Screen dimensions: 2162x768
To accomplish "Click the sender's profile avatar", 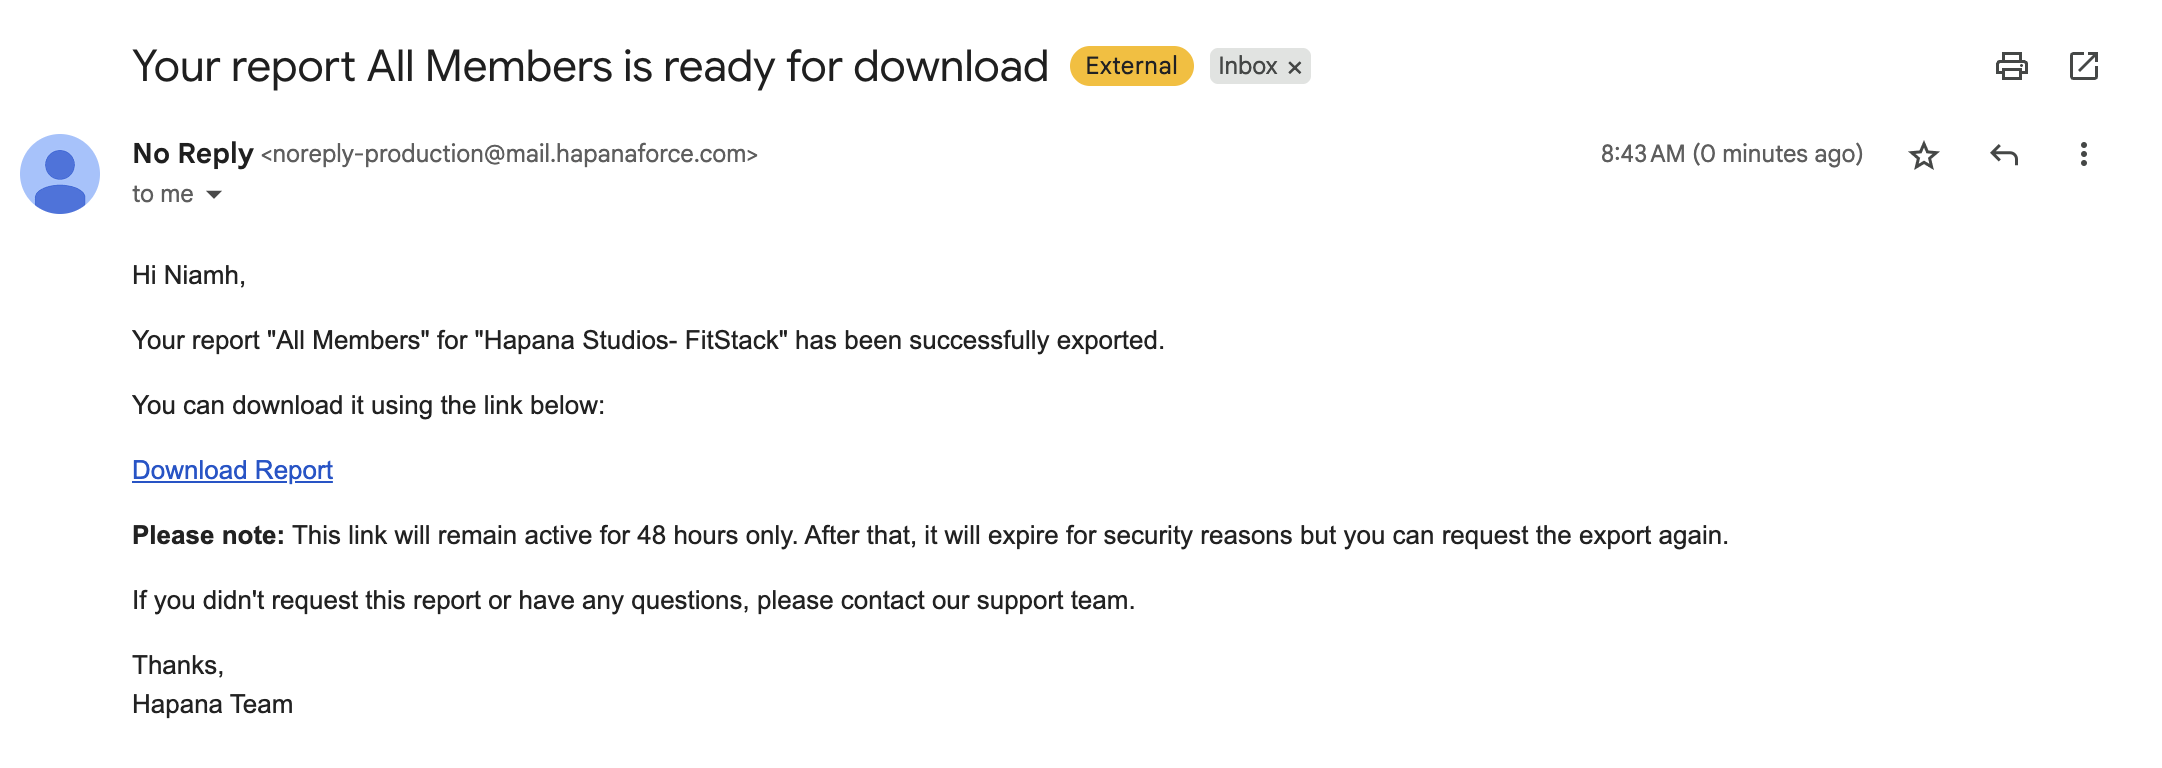I will [60, 174].
